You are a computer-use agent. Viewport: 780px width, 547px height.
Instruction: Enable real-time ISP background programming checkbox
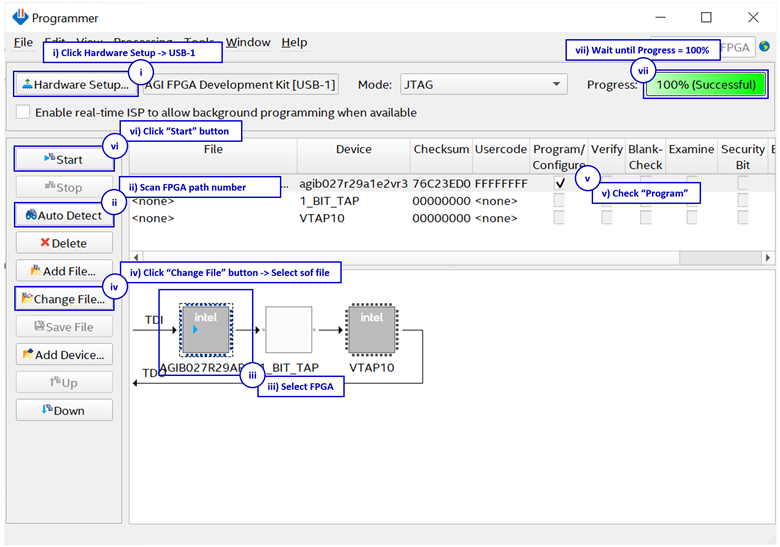[x=23, y=113]
